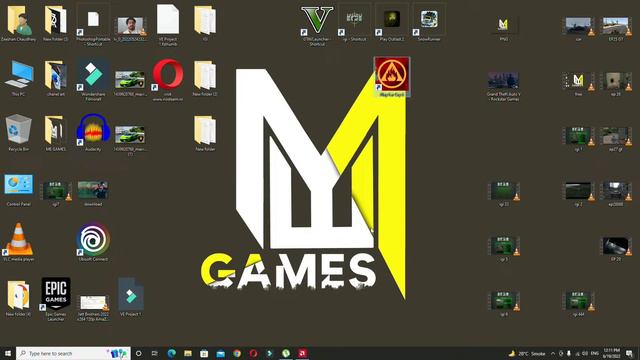
Task: Select the car video file thumbnail
Action: (578, 28)
